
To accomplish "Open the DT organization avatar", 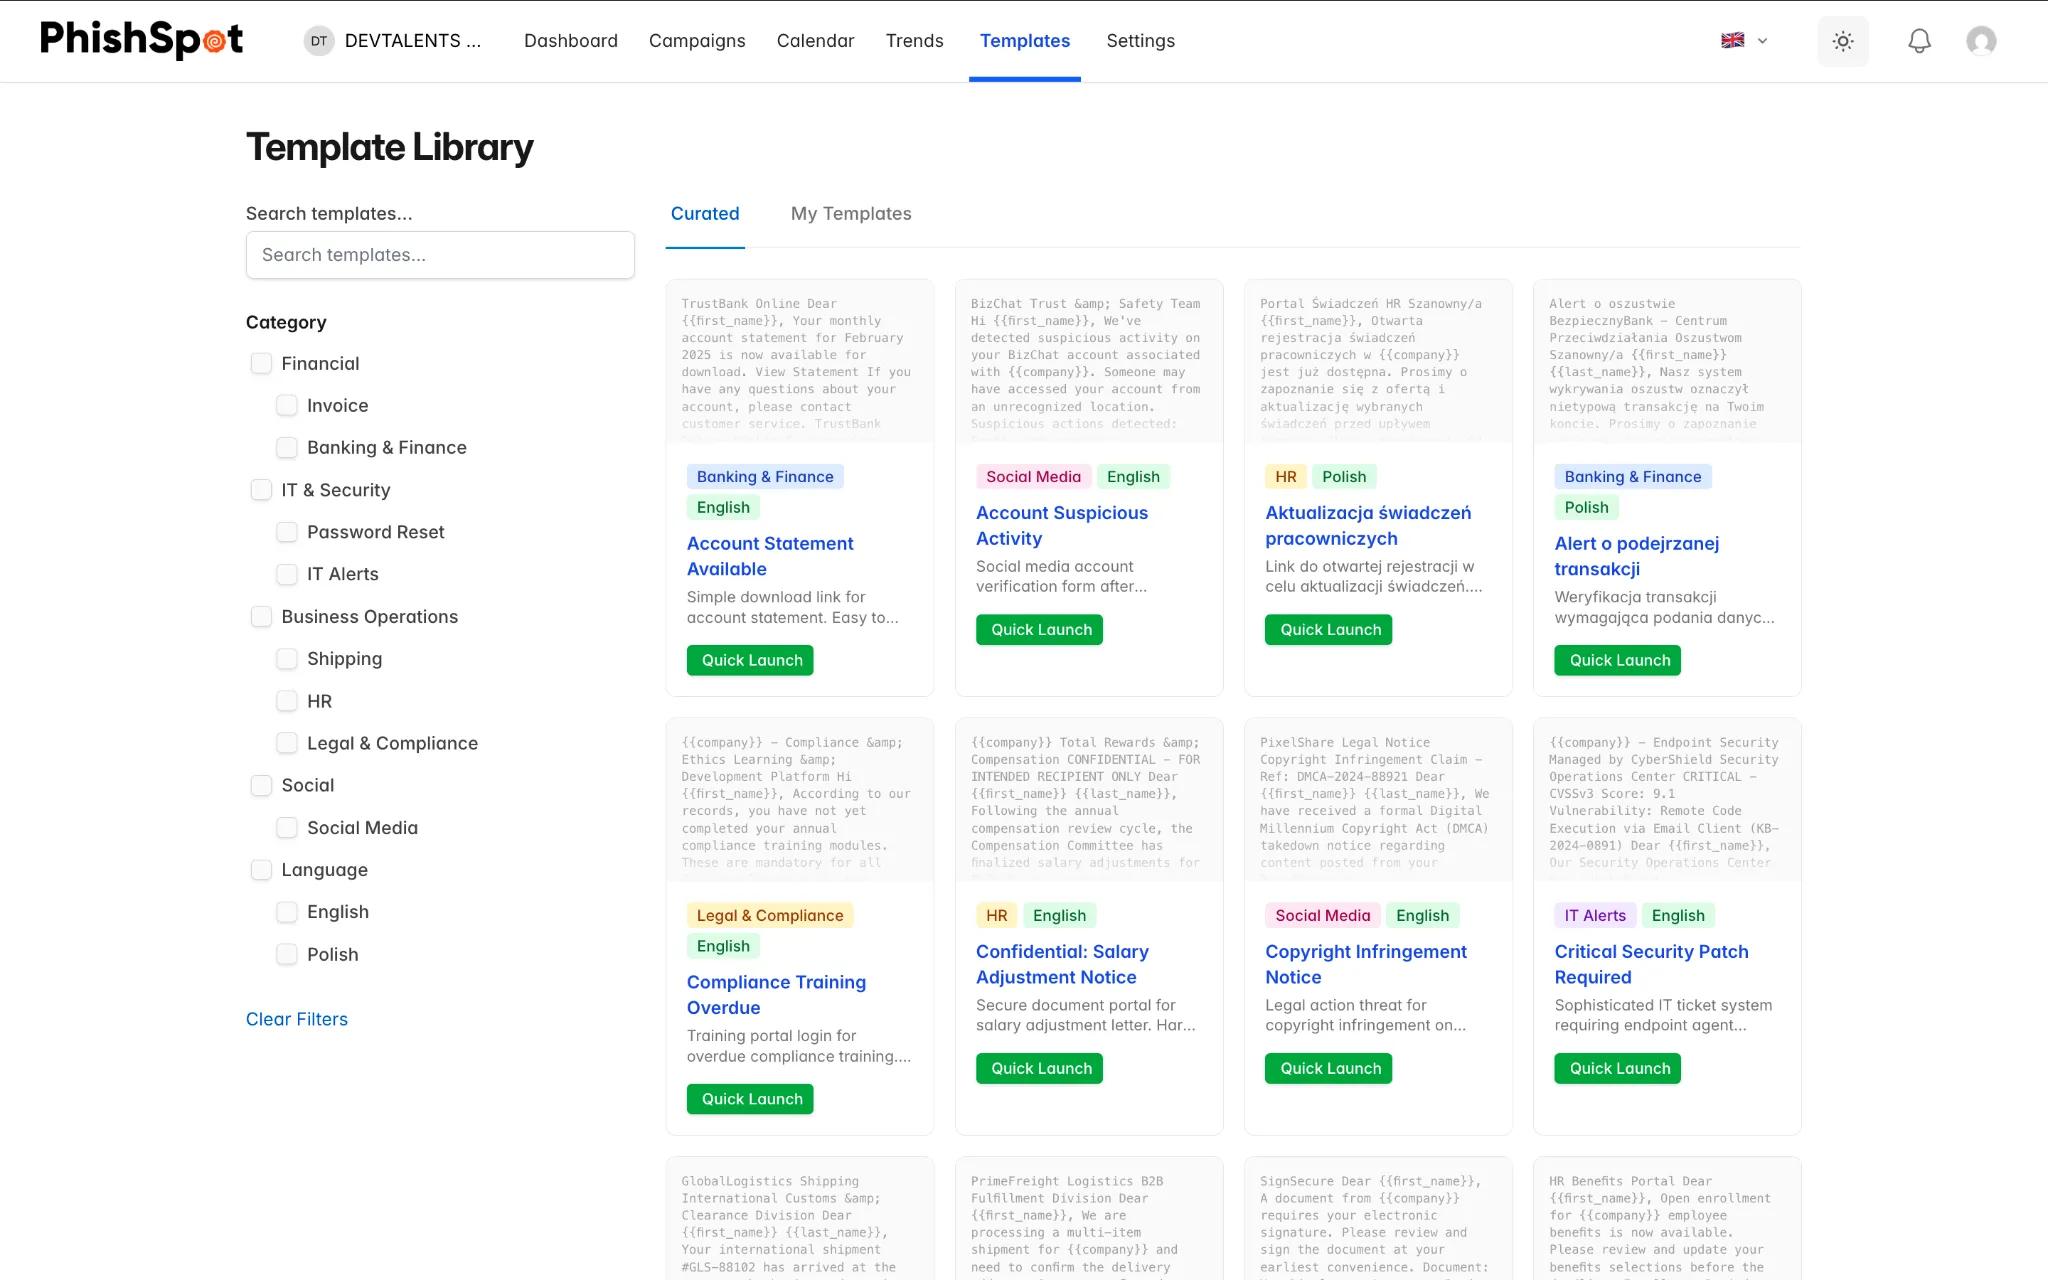I will pyautogui.click(x=319, y=41).
